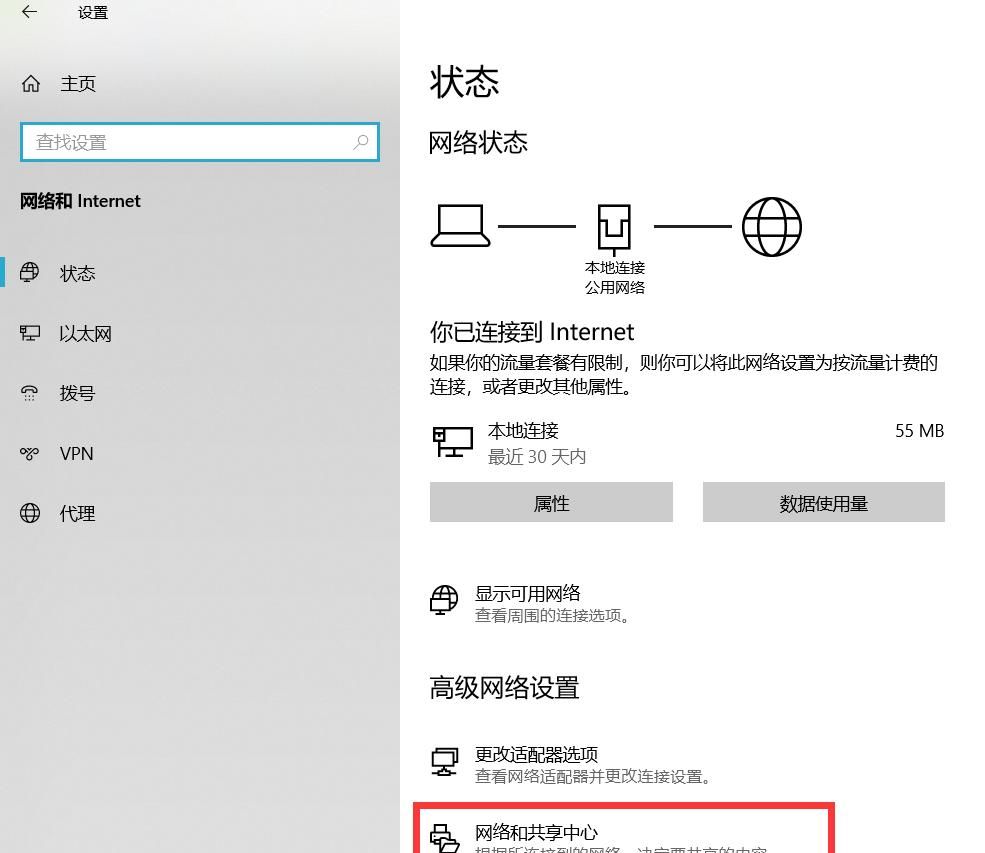Click 更改适配器选项 link

click(x=536, y=755)
